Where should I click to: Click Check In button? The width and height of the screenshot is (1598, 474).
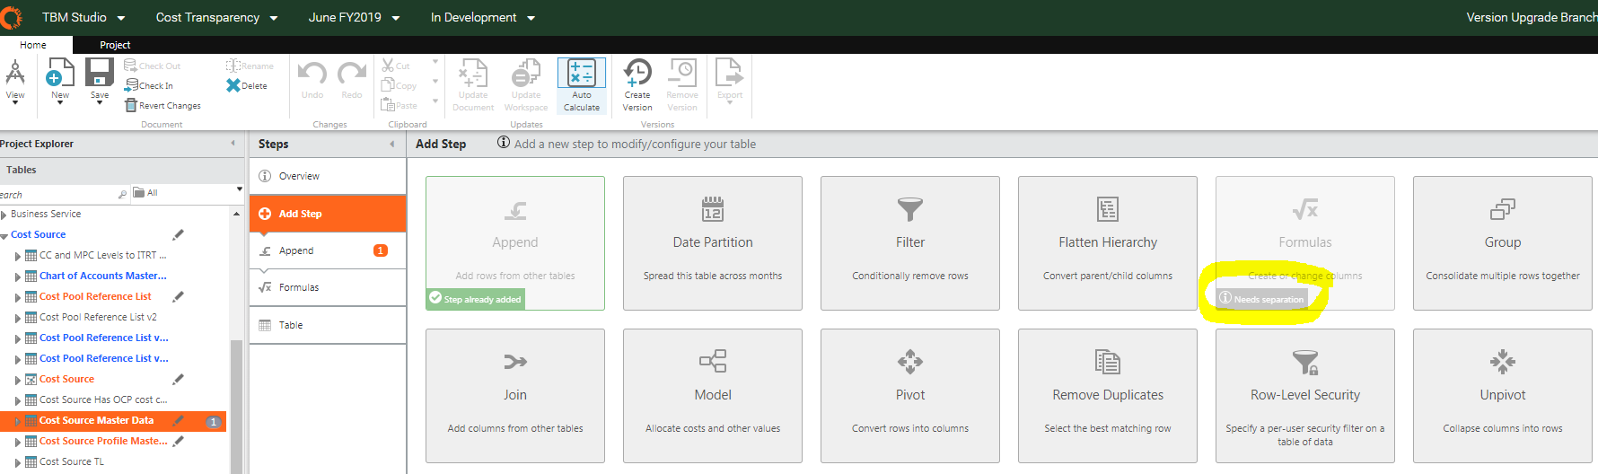coord(149,86)
